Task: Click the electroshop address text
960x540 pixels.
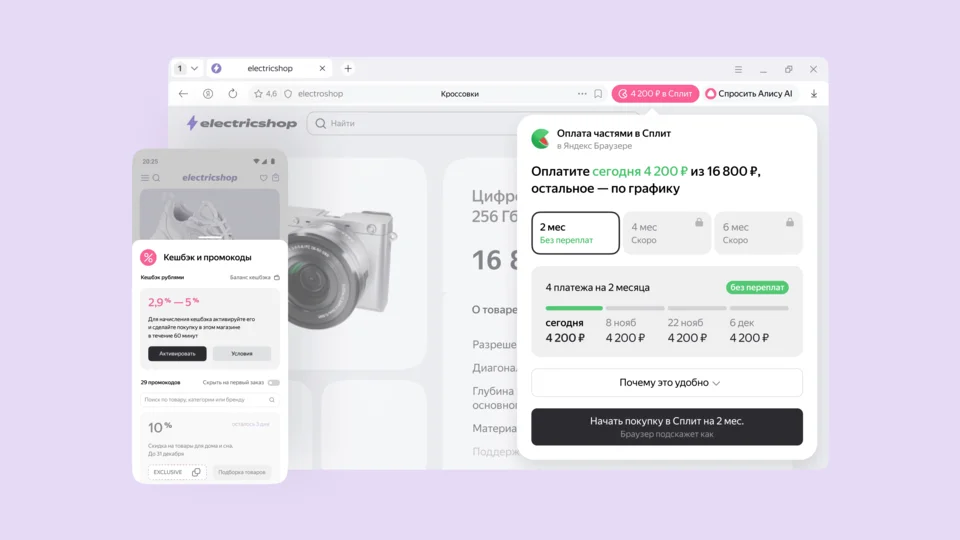Action: (320, 94)
